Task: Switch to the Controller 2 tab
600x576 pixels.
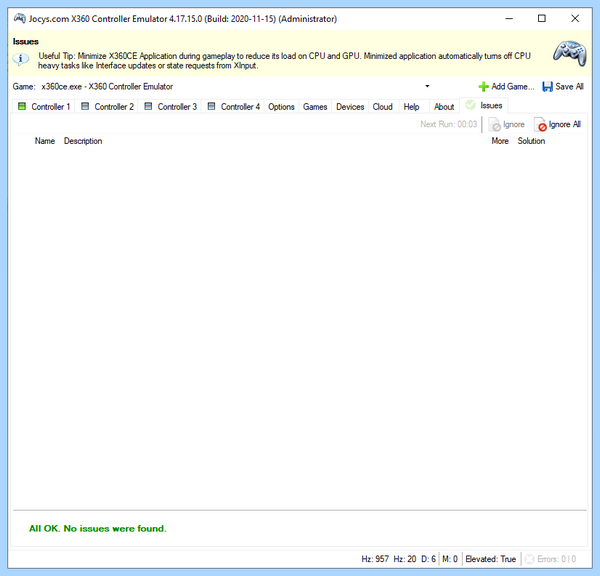Action: (x=107, y=107)
